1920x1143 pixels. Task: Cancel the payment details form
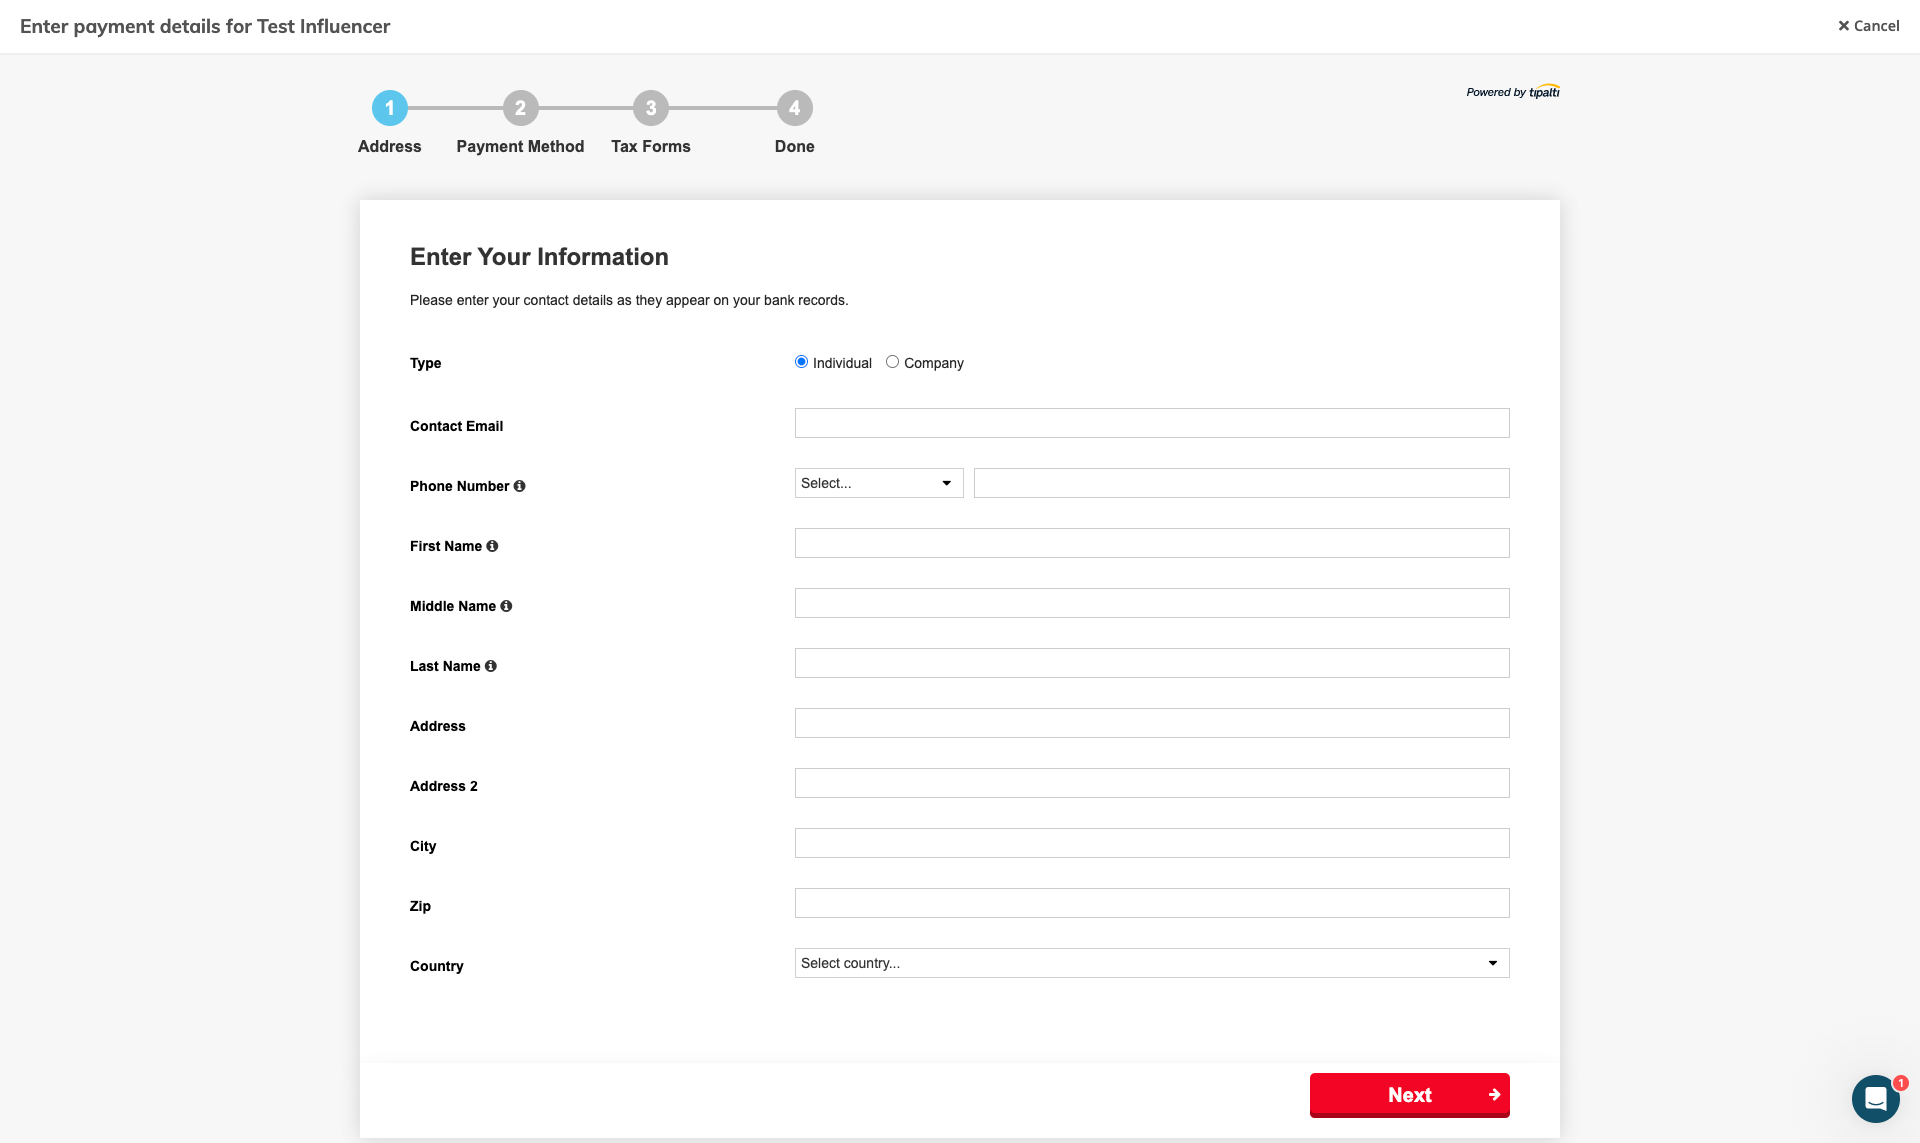coord(1868,26)
